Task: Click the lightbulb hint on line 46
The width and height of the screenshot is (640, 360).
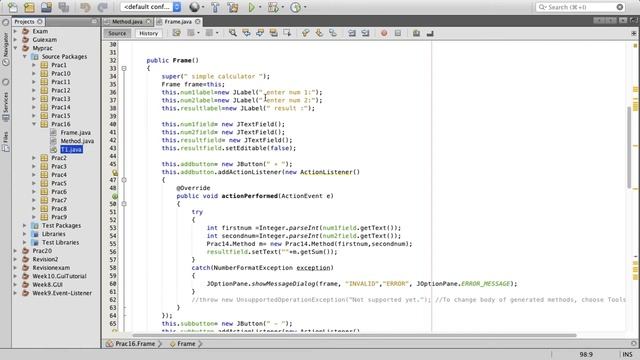Action: click(115, 172)
